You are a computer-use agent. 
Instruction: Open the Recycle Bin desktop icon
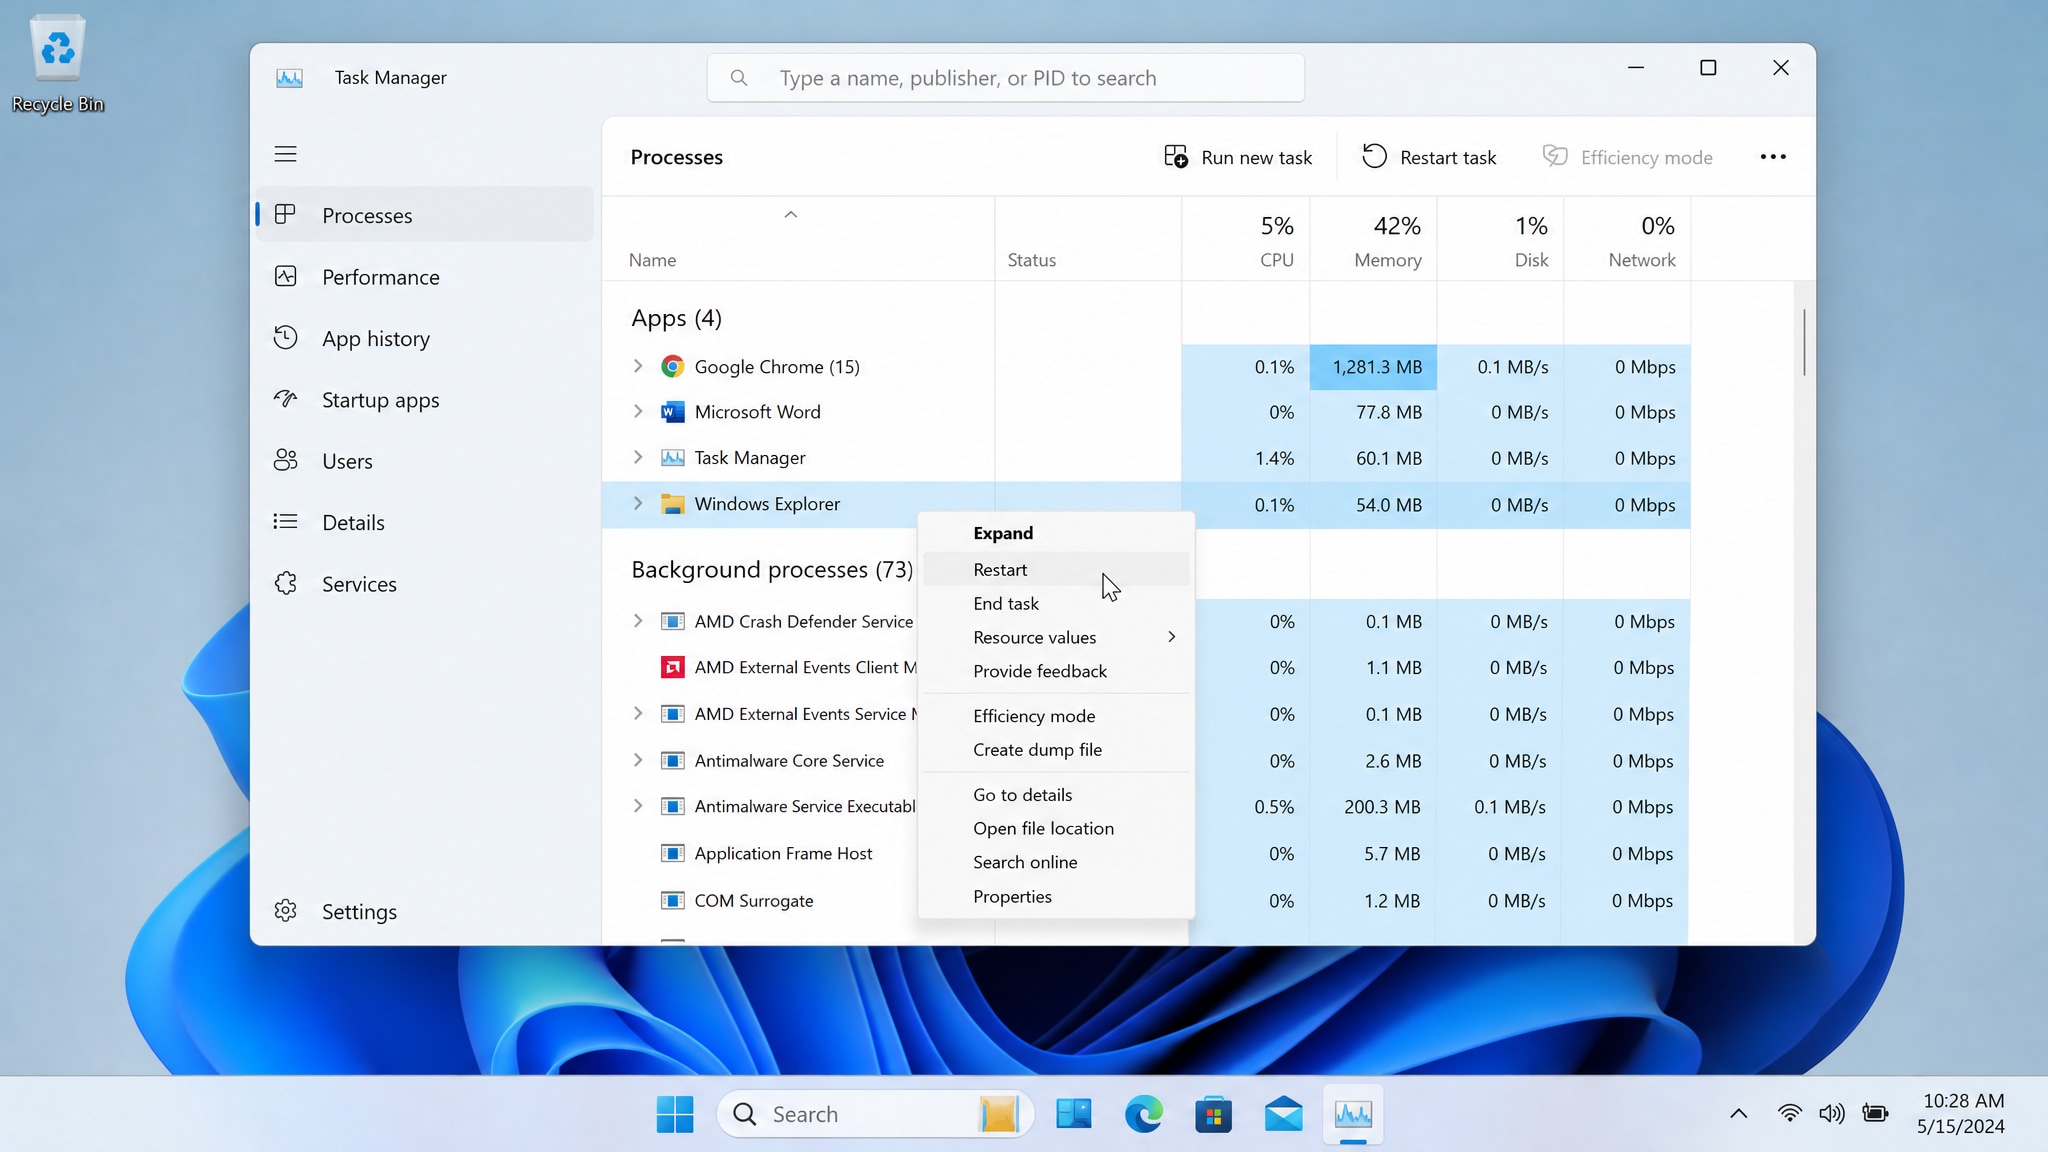tap(58, 65)
